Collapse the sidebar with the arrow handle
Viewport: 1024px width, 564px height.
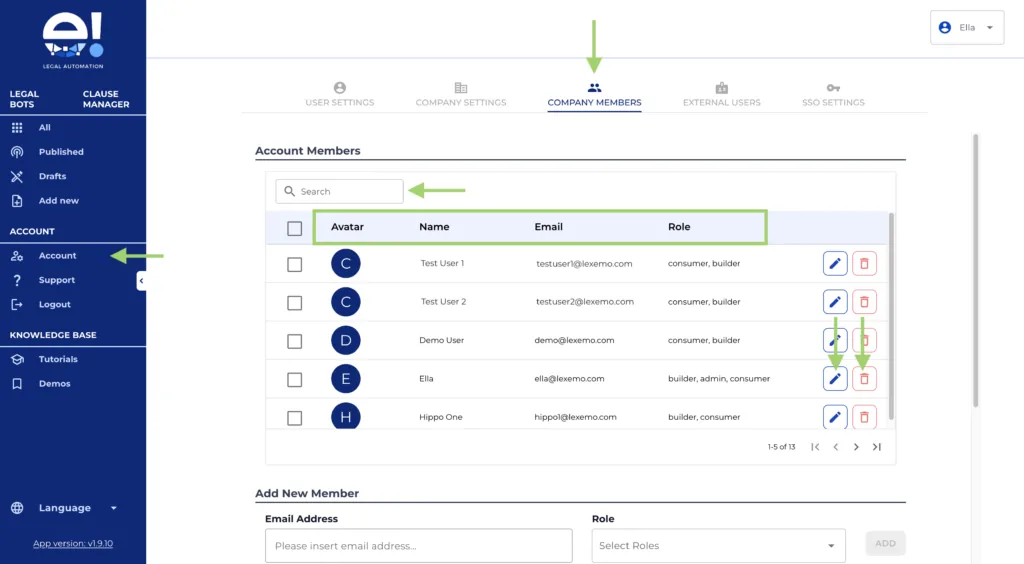pyautogui.click(x=141, y=282)
